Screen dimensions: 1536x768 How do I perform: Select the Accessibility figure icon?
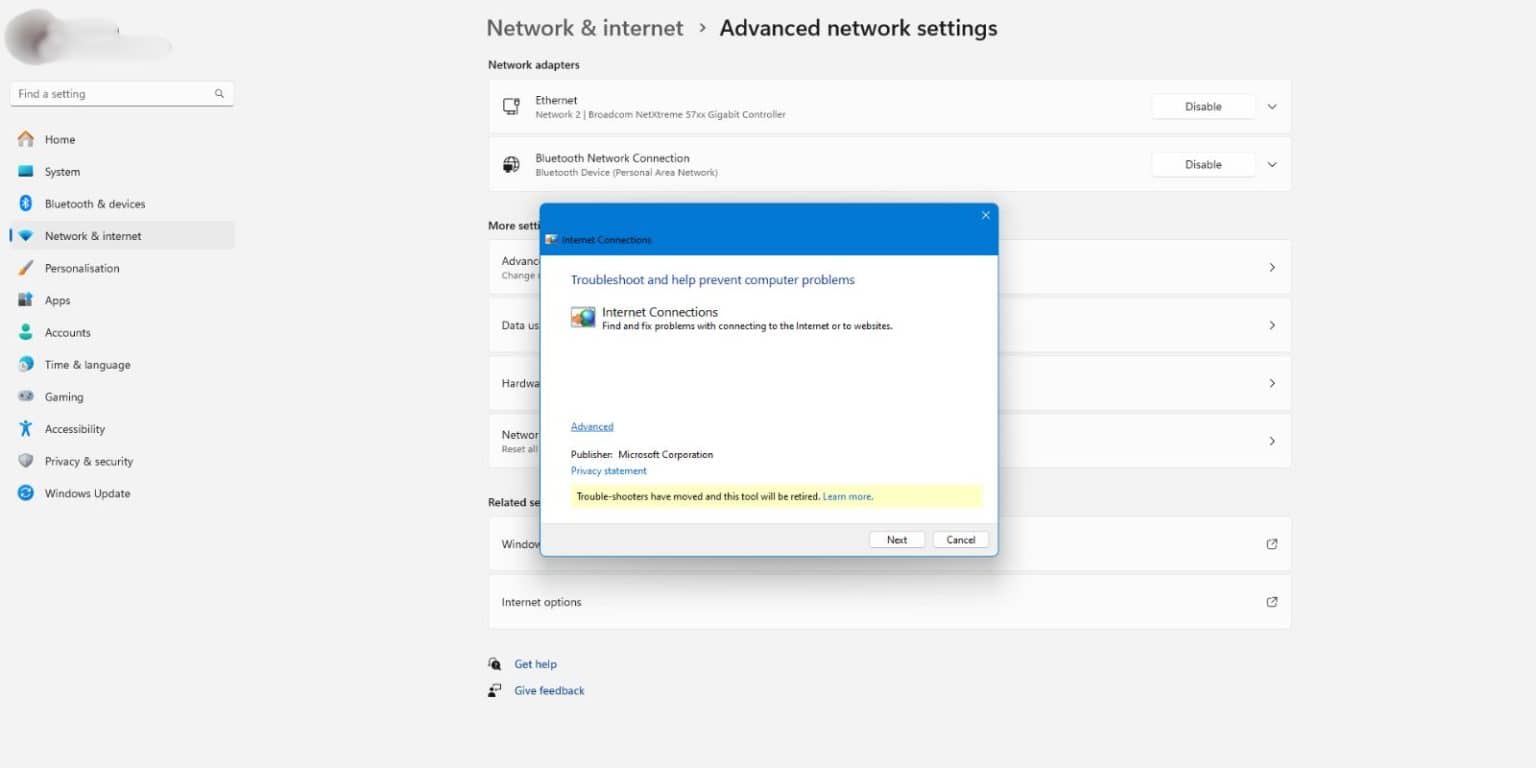(x=25, y=428)
